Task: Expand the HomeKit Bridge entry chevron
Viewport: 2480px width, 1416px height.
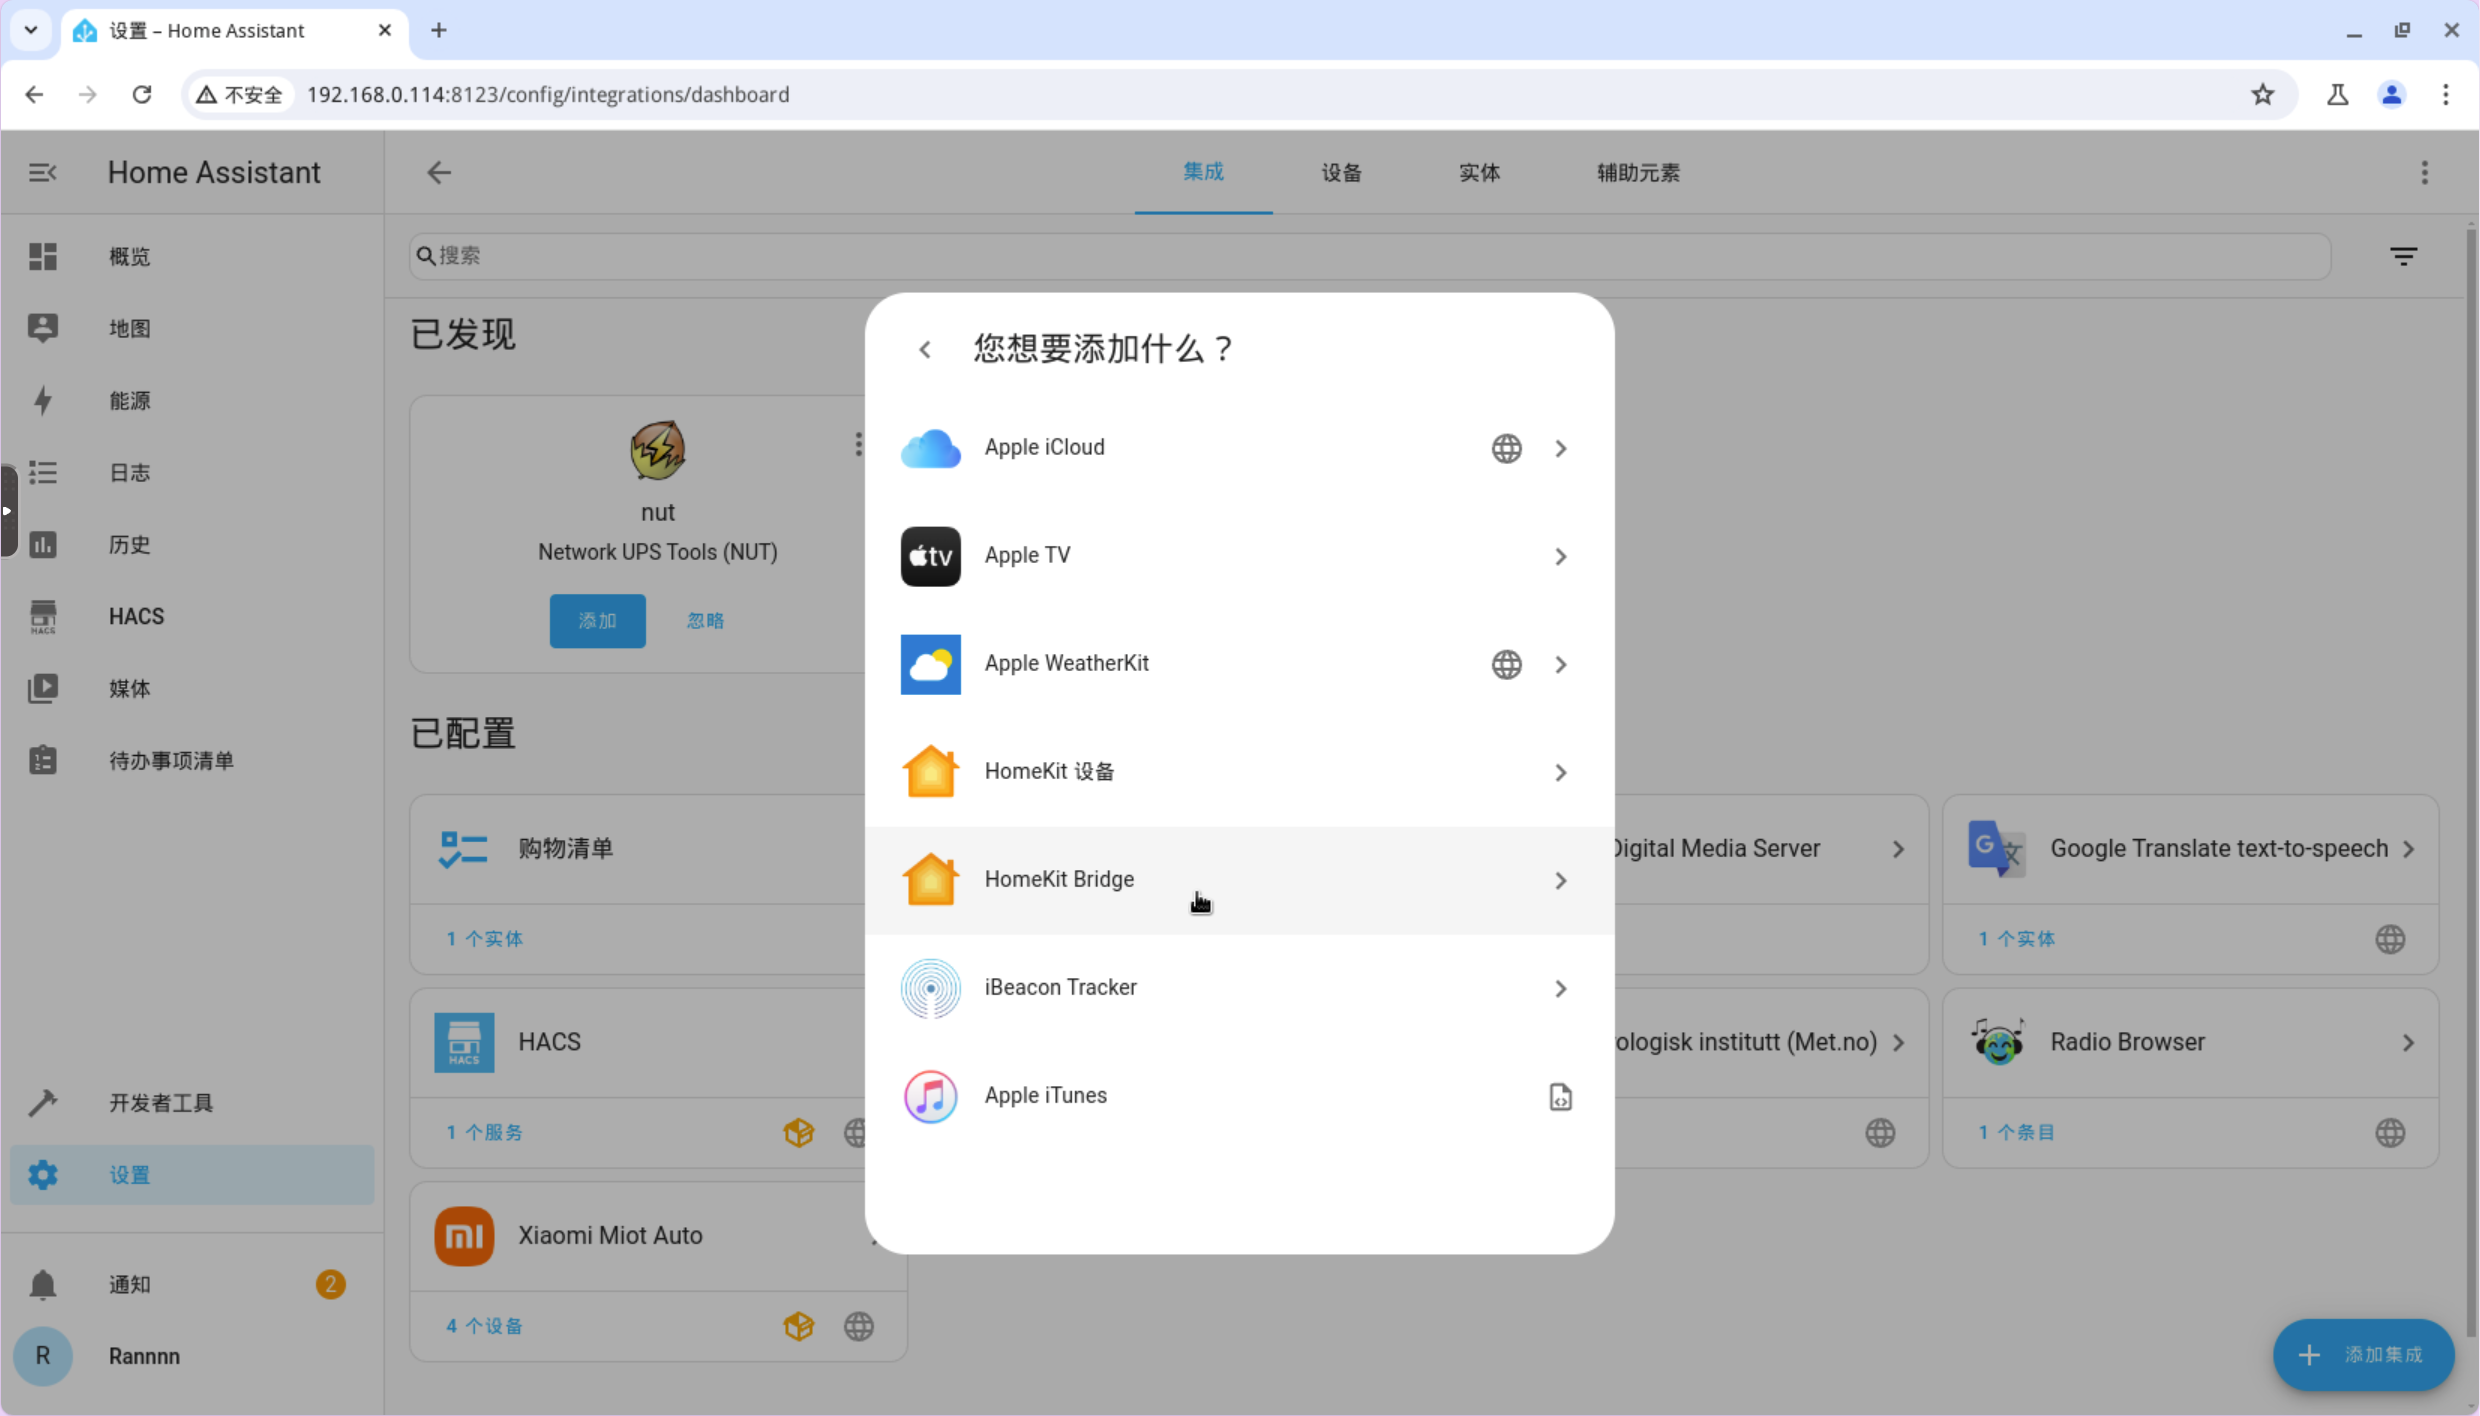Action: click(1560, 880)
